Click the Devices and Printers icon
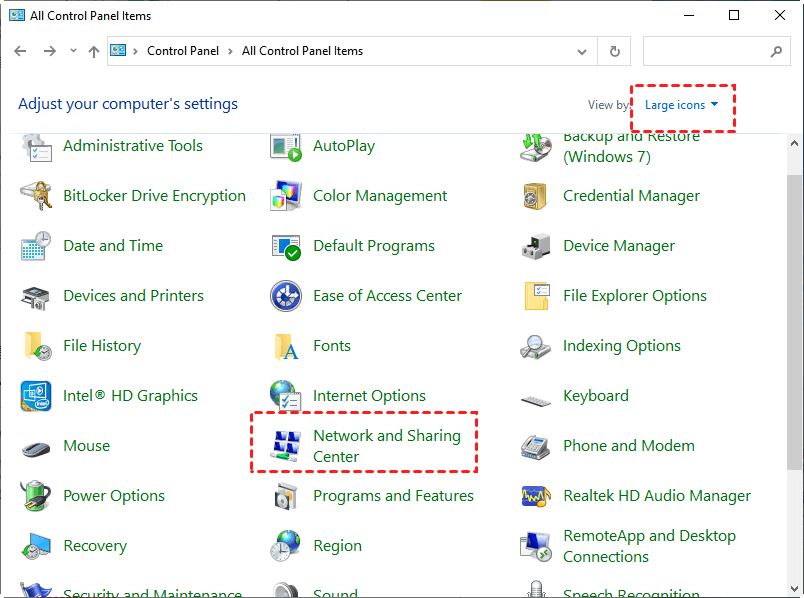 35,297
